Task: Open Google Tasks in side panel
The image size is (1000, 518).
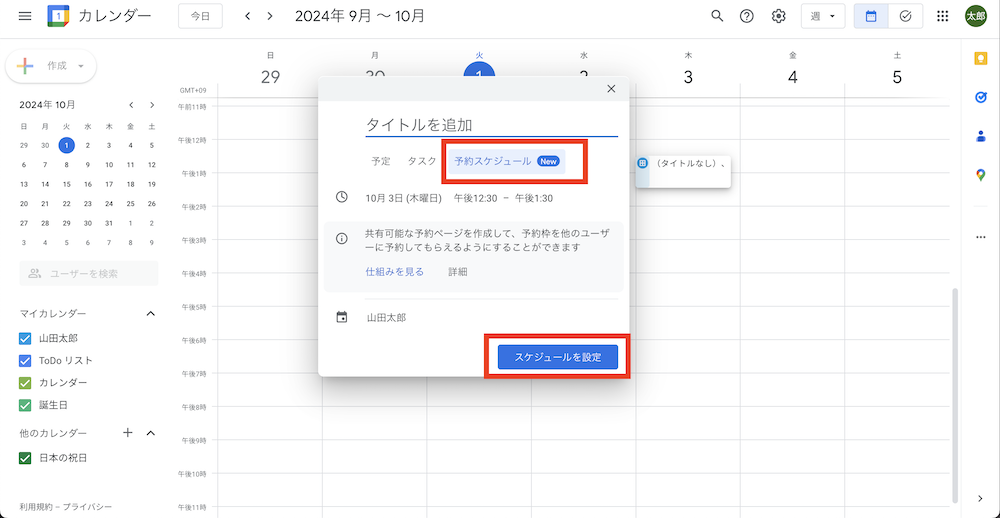Action: [x=980, y=97]
